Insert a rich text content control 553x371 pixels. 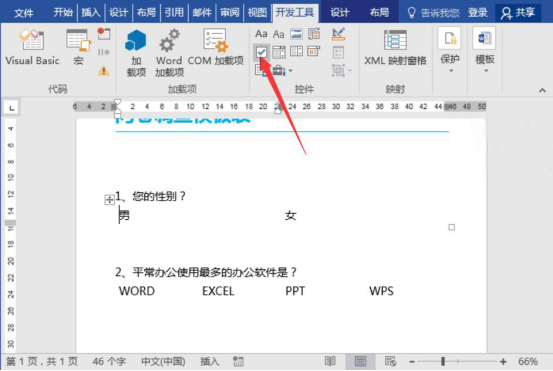tap(261, 34)
